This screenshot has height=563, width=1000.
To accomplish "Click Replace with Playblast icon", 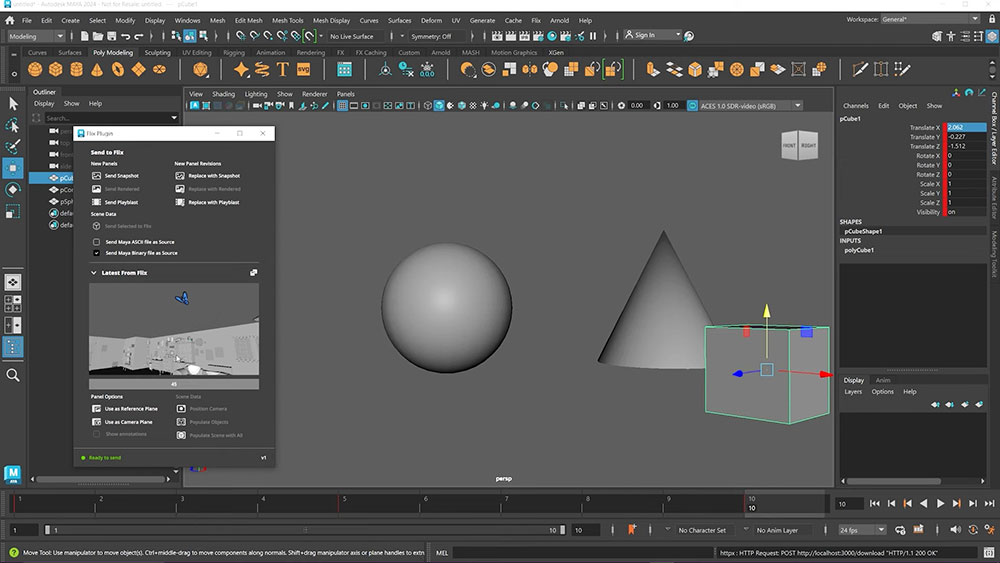I will point(181,202).
